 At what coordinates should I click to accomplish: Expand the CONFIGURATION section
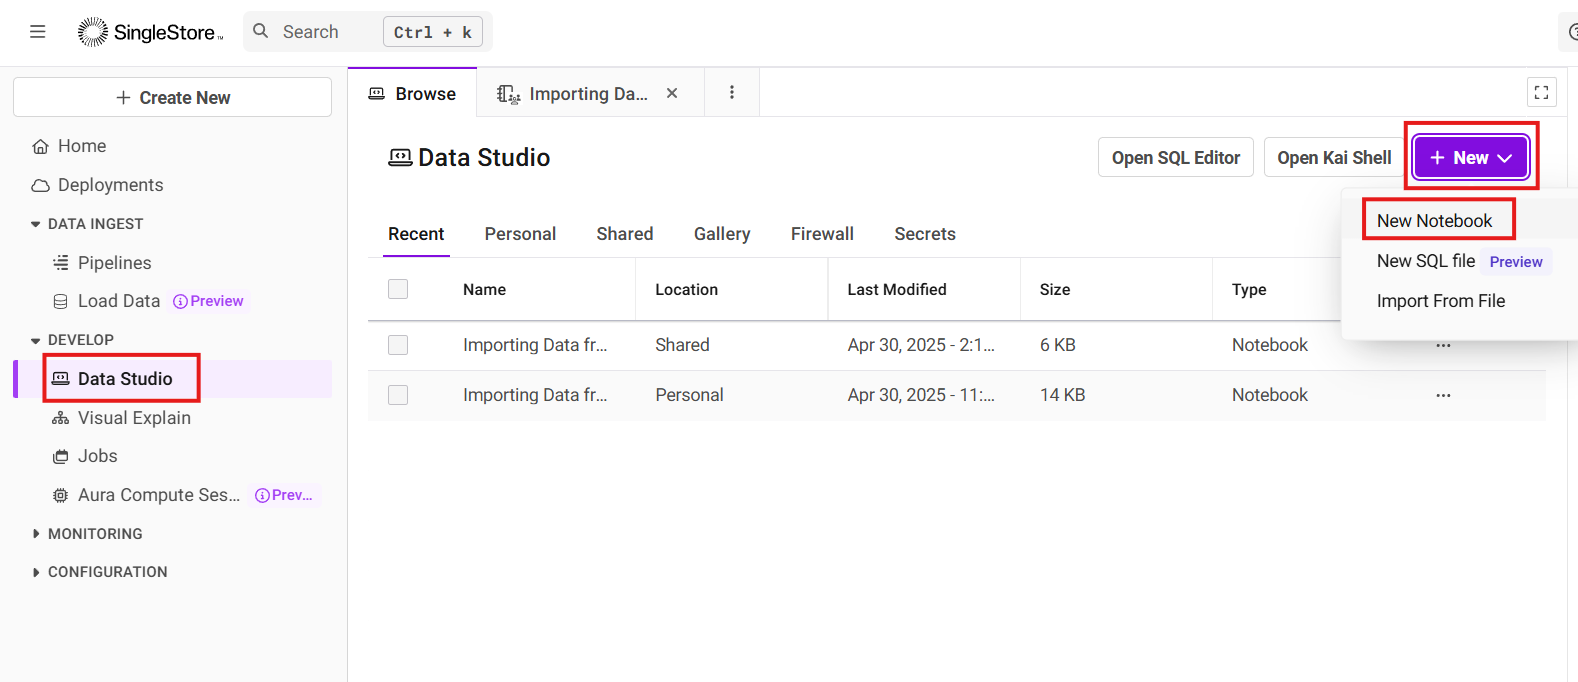pyautogui.click(x=36, y=572)
